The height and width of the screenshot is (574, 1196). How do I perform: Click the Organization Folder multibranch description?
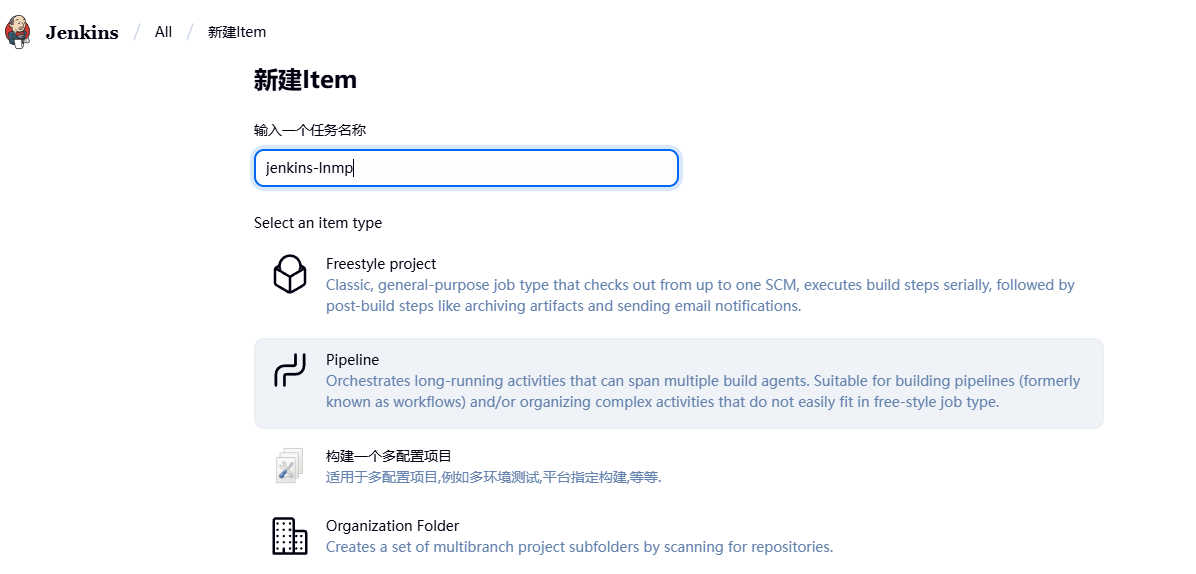pyautogui.click(x=580, y=547)
